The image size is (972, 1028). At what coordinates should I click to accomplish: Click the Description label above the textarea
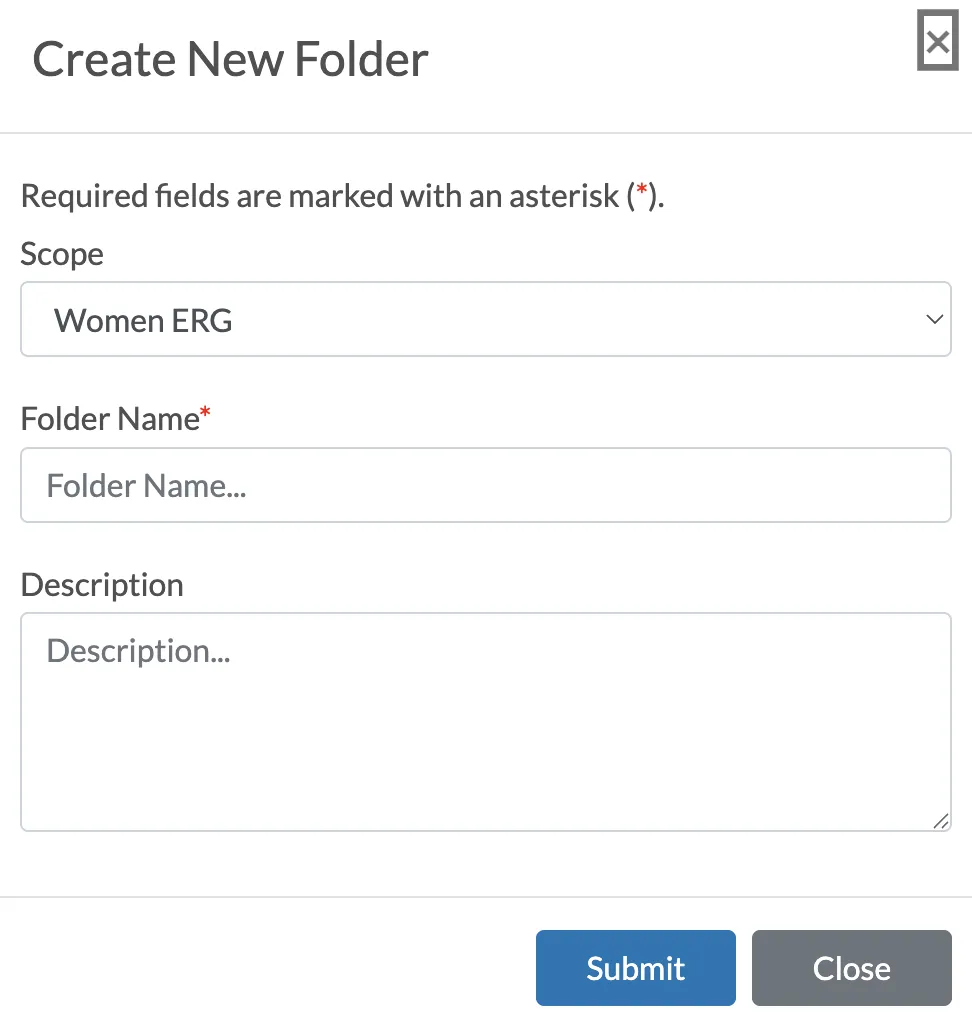(102, 585)
